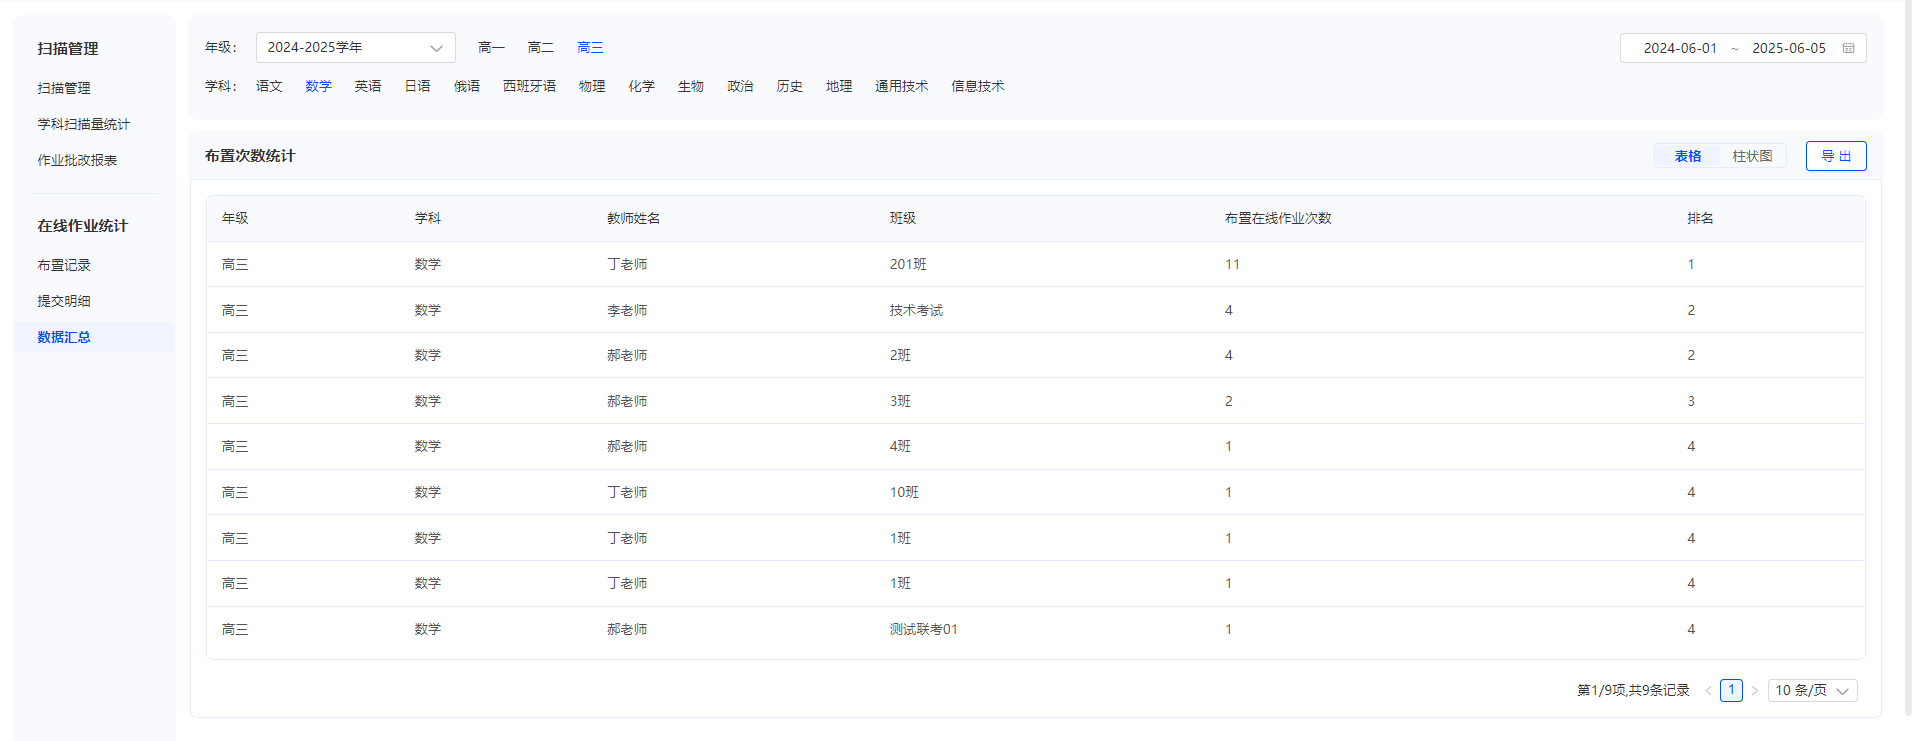This screenshot has height=741, width=1912.
Task: Open 学科扫描量统计 in sidebar
Action: pyautogui.click(x=84, y=124)
